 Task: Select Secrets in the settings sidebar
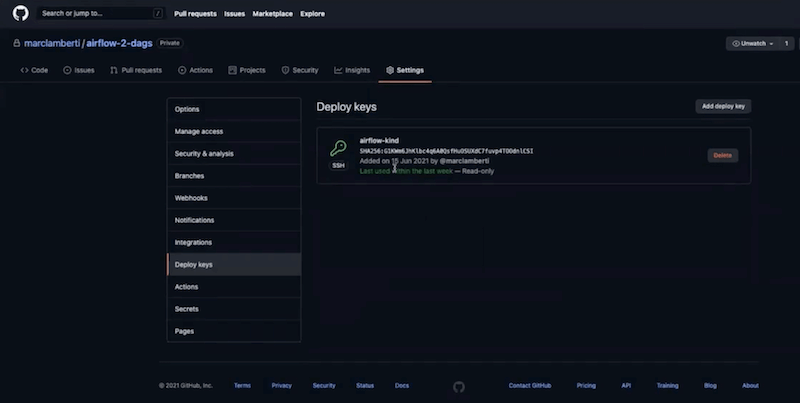tap(187, 309)
